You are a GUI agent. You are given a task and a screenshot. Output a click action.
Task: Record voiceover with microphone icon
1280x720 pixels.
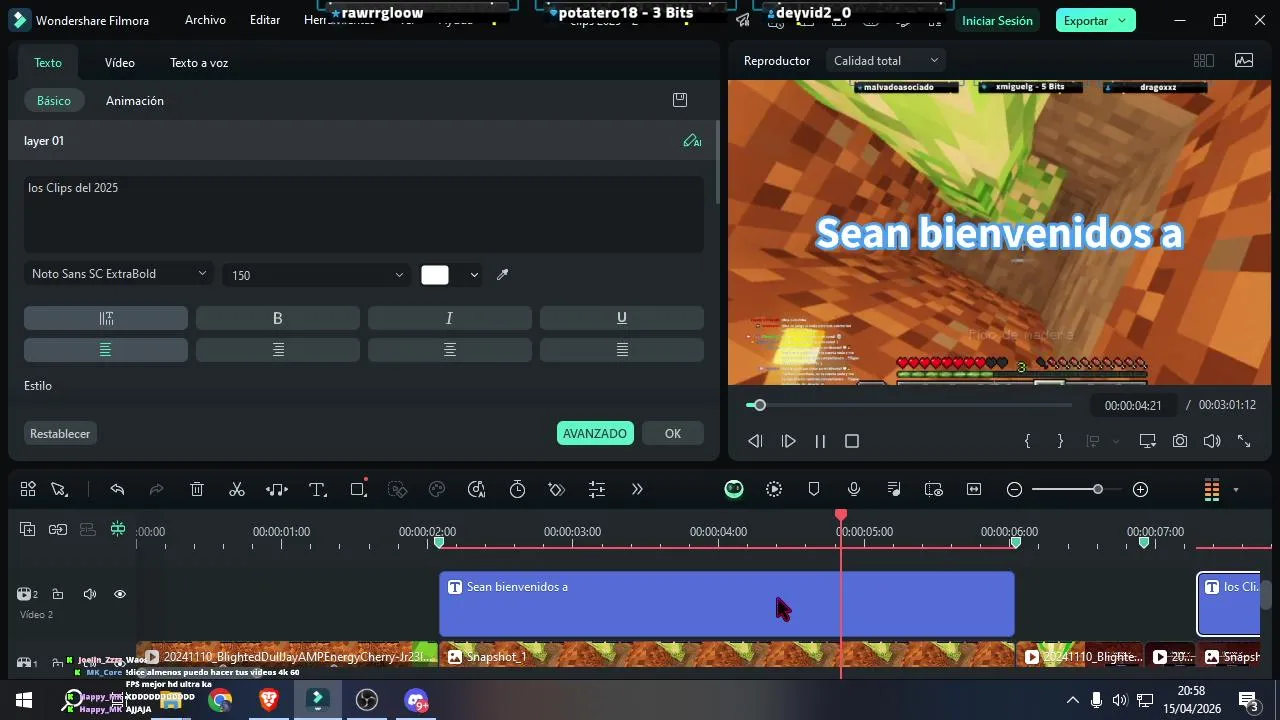tap(854, 489)
